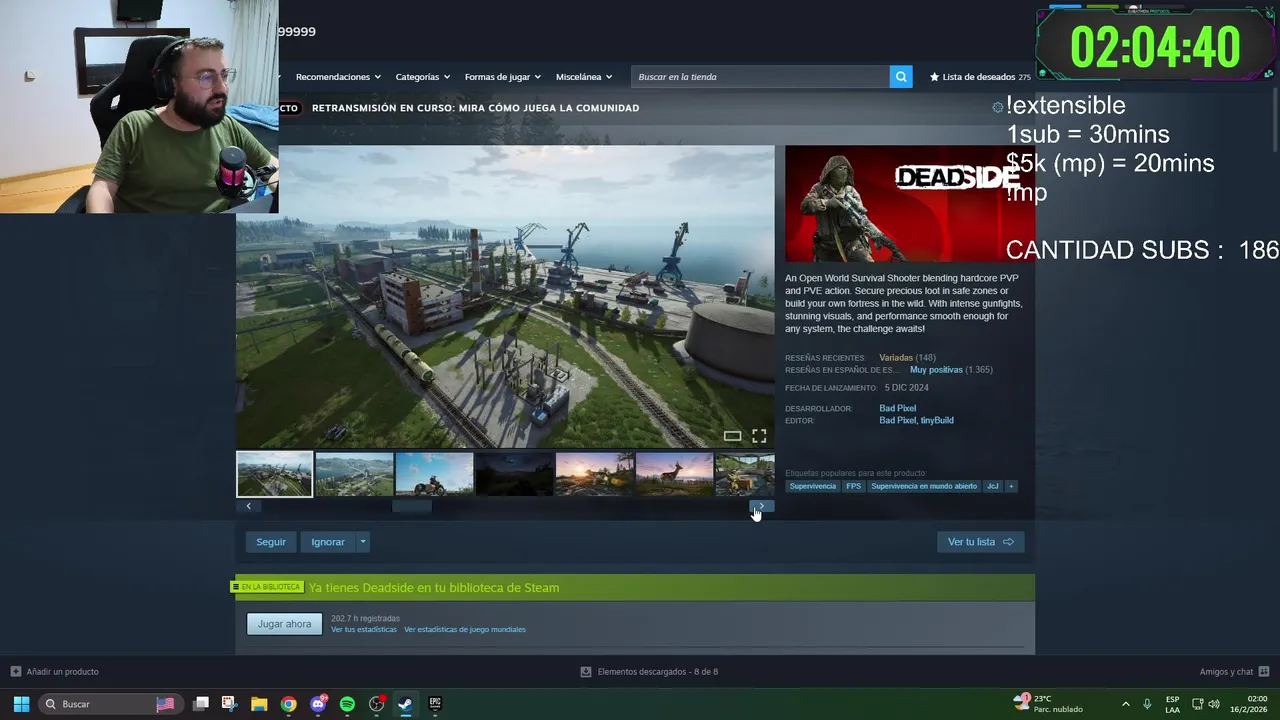Viewport: 1280px width, 720px height.
Task: Select the second aerial town thumbnail
Action: pos(354,474)
